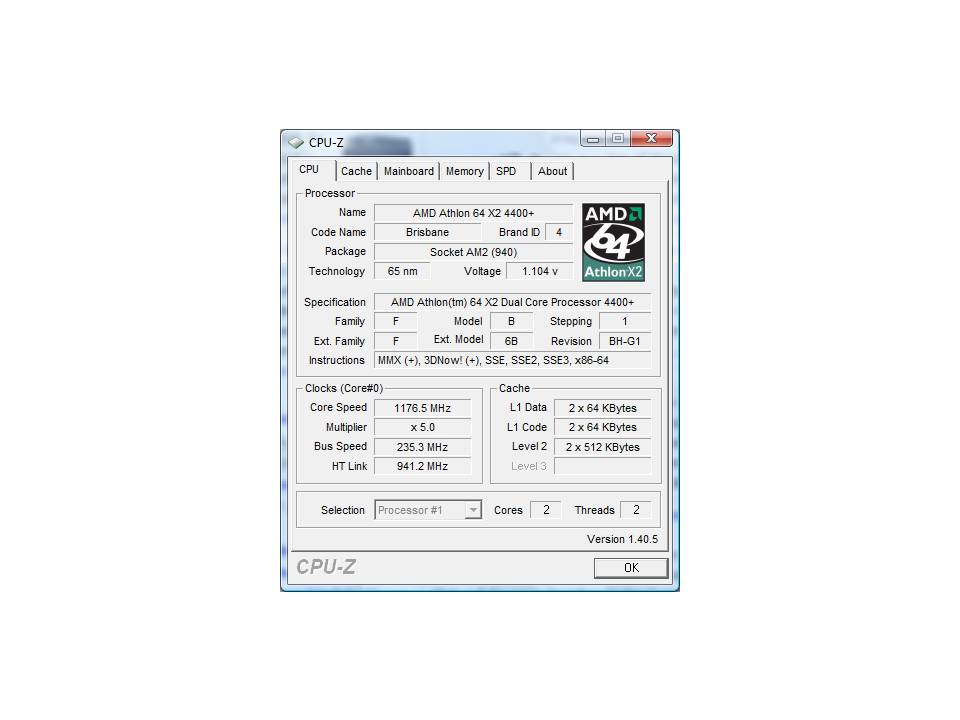Click the CPU-Z title bar icon
960x720 pixels.
point(296,143)
